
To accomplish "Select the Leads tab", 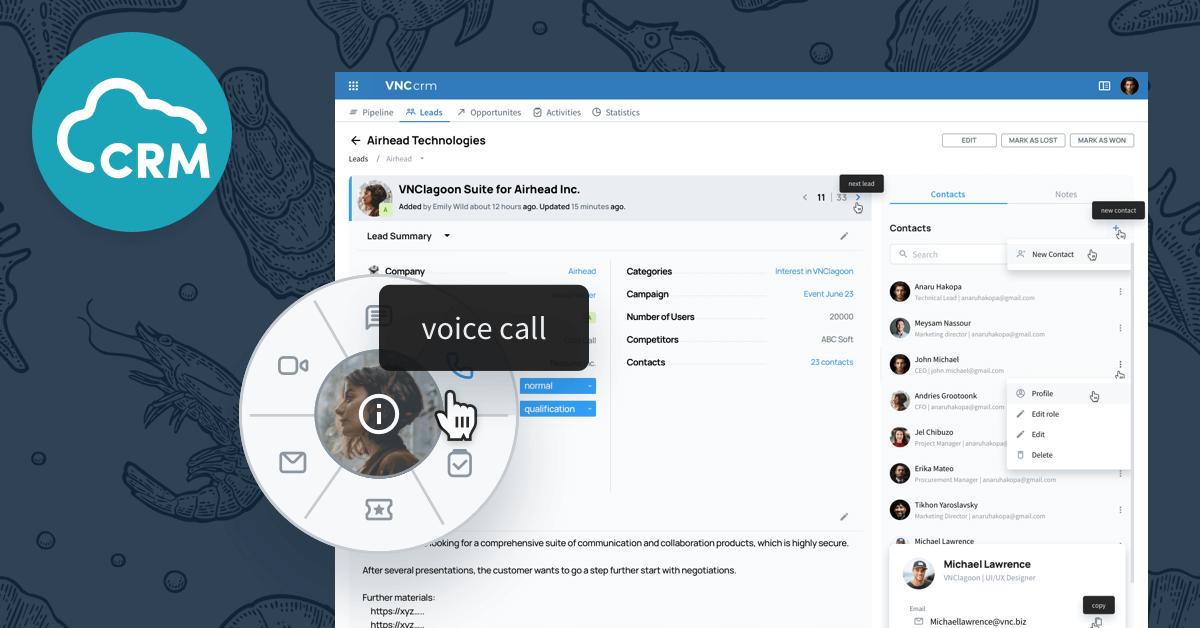I will (x=424, y=112).
